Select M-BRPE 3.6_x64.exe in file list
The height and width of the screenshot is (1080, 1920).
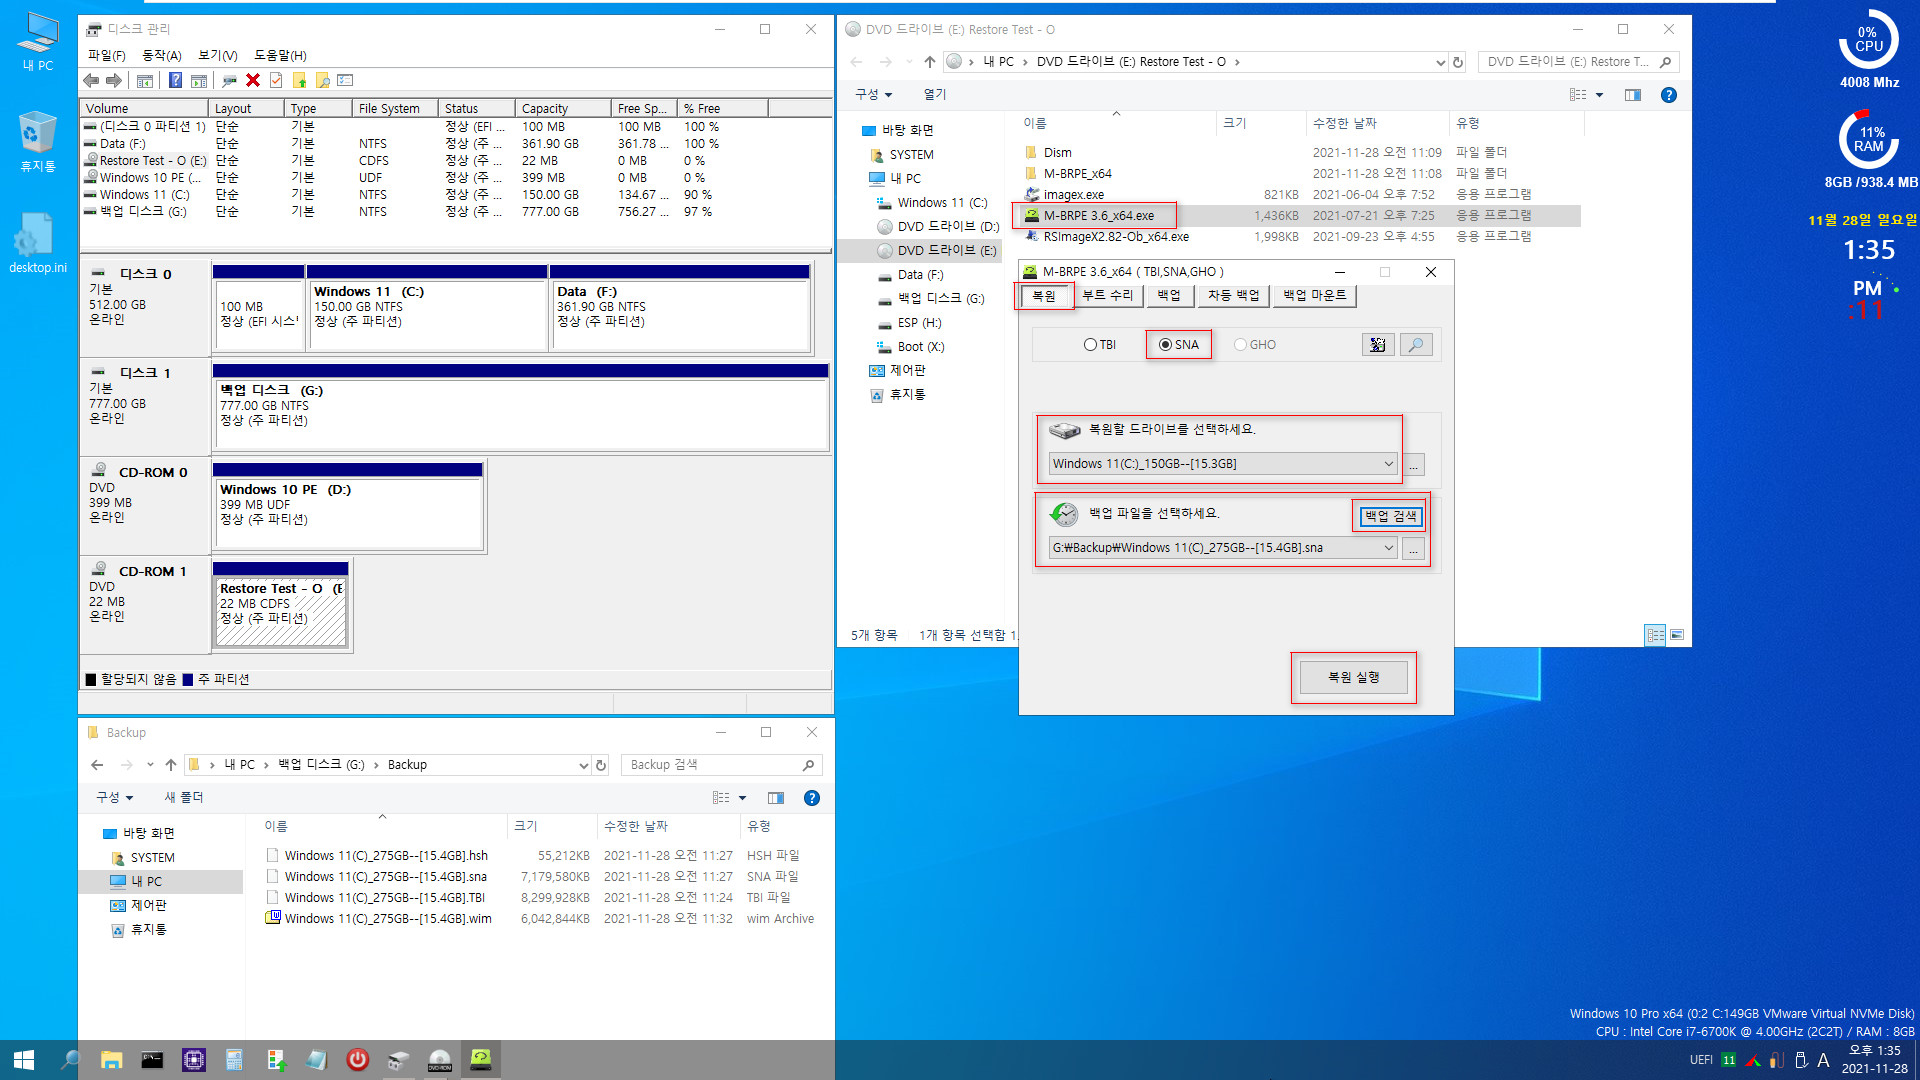point(1098,216)
